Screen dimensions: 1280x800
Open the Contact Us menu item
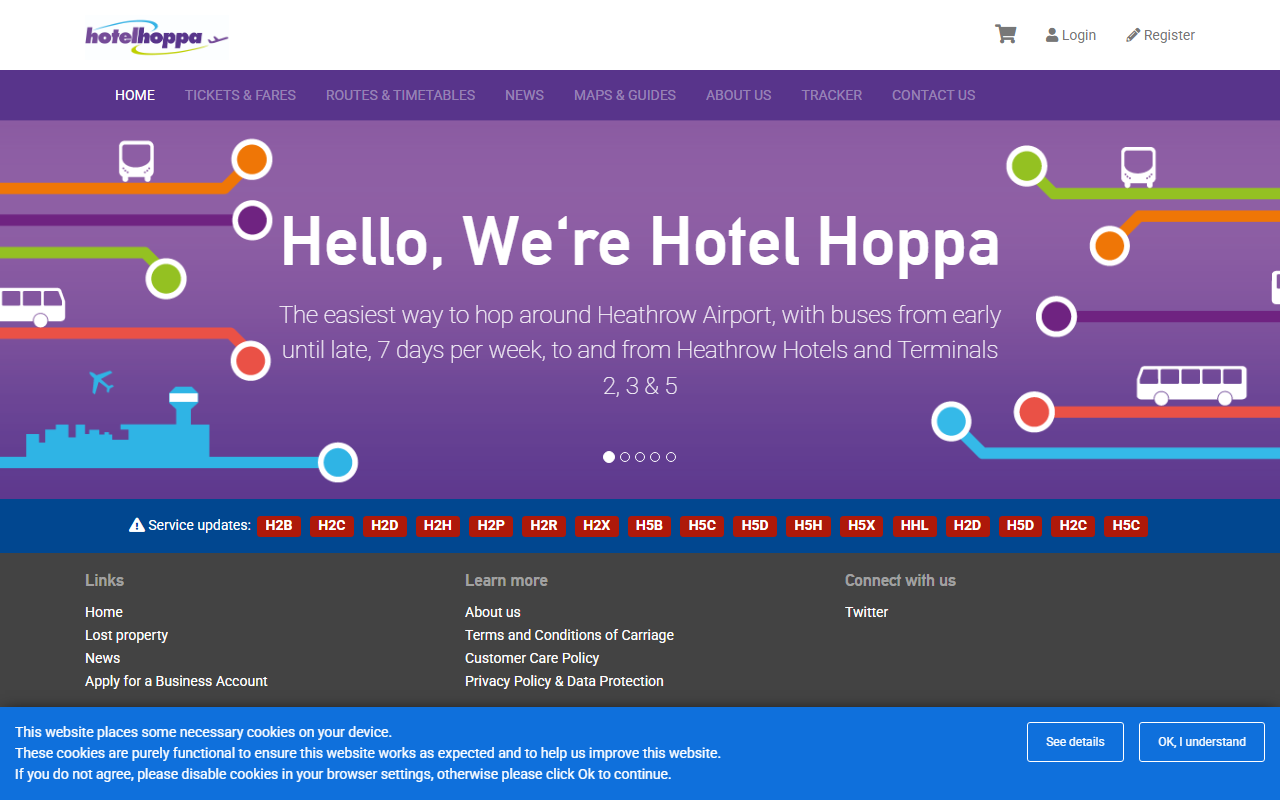point(933,95)
